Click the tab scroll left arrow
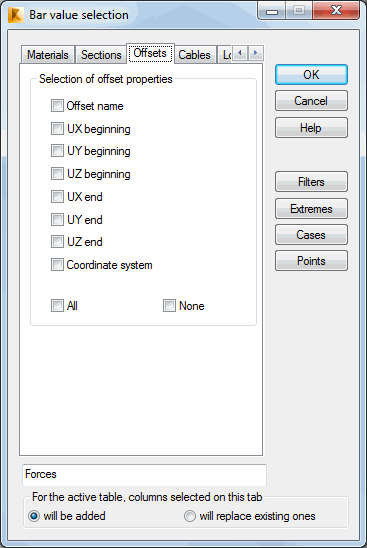The image size is (367, 548). tap(240, 53)
